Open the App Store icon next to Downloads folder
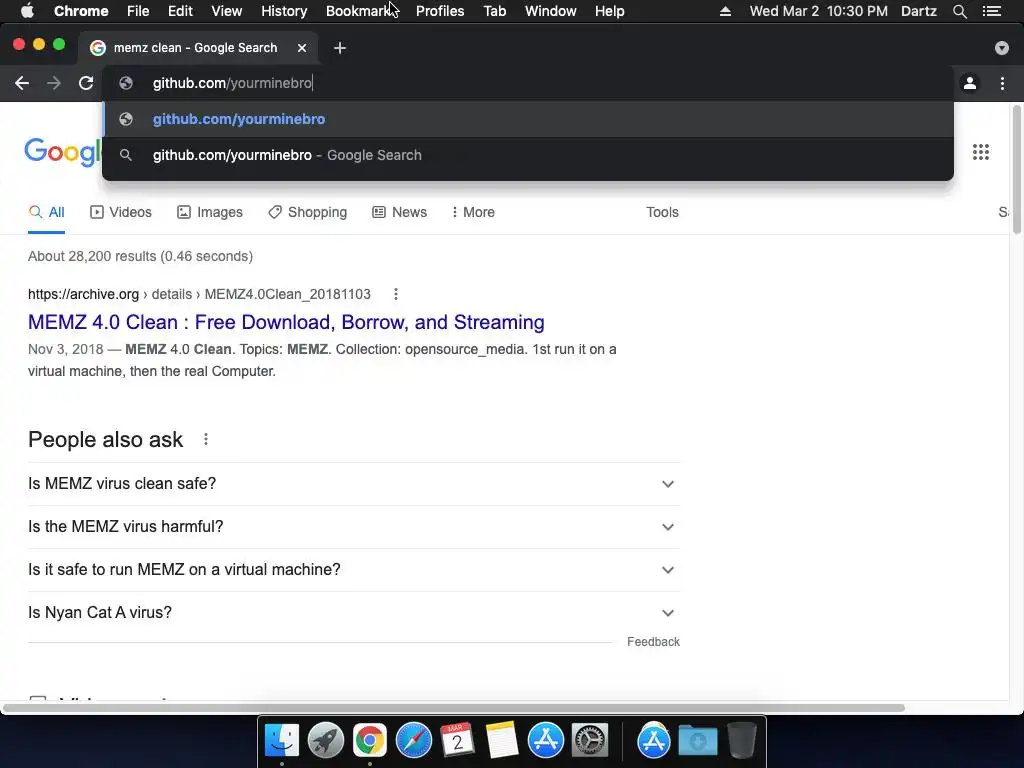The image size is (1024, 768). (x=654, y=741)
